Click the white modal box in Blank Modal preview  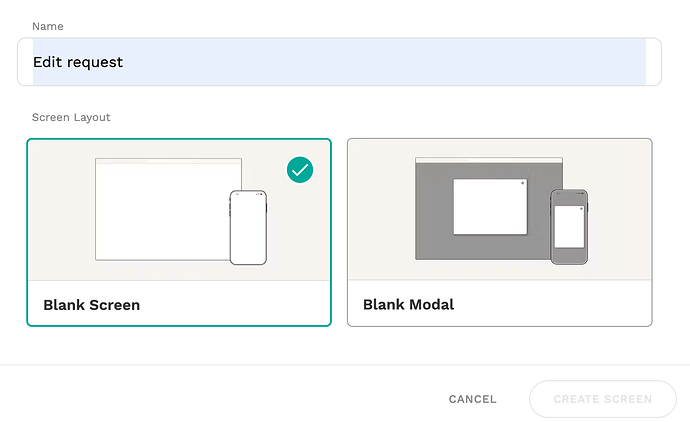(x=490, y=206)
